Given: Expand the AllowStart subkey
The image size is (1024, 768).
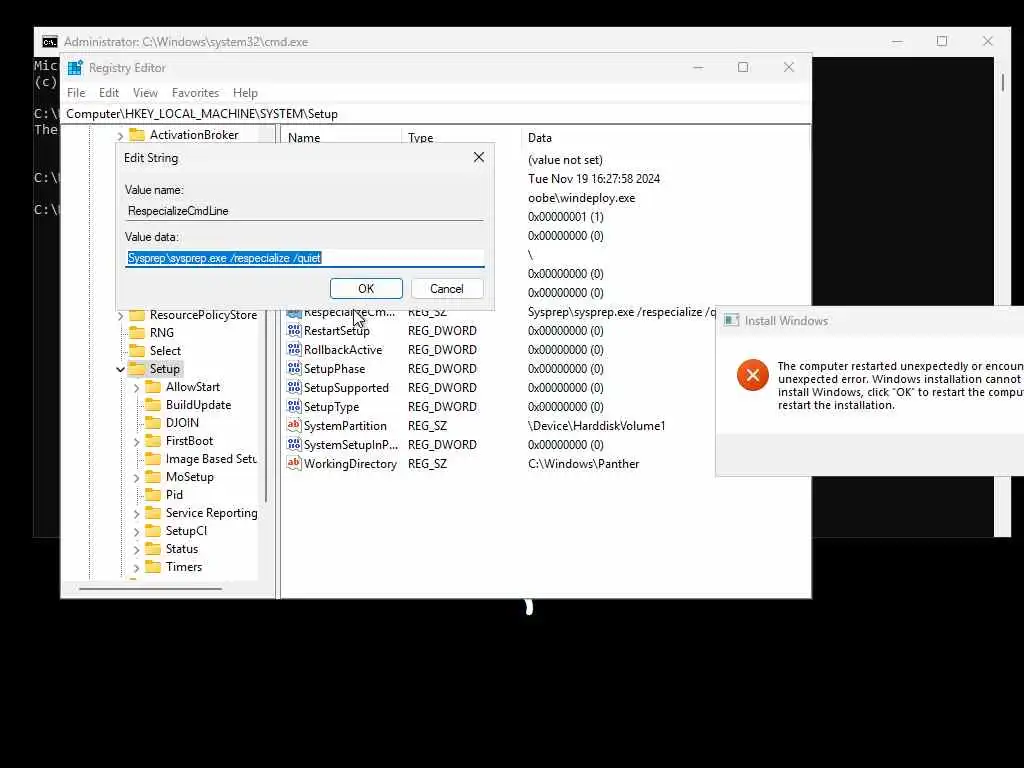Looking at the screenshot, I should [x=136, y=388].
